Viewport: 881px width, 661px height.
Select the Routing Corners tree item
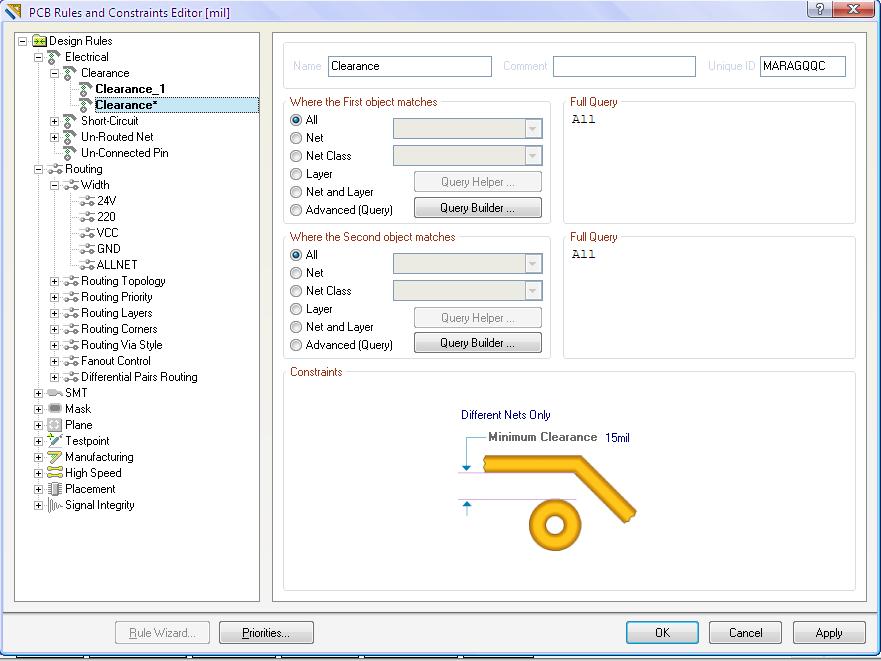click(x=119, y=329)
